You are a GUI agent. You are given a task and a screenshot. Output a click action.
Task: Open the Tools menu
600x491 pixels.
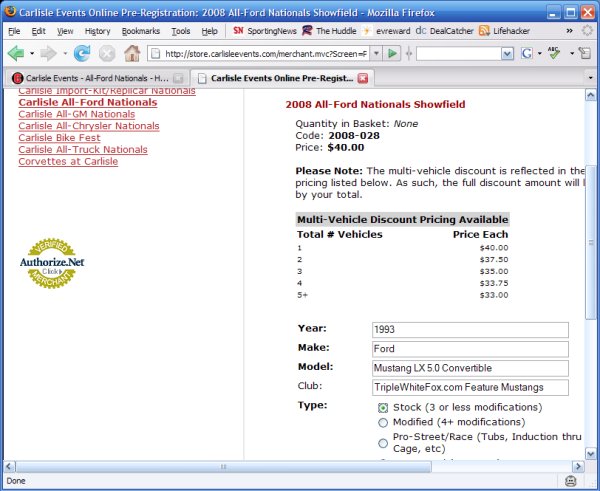(x=181, y=31)
